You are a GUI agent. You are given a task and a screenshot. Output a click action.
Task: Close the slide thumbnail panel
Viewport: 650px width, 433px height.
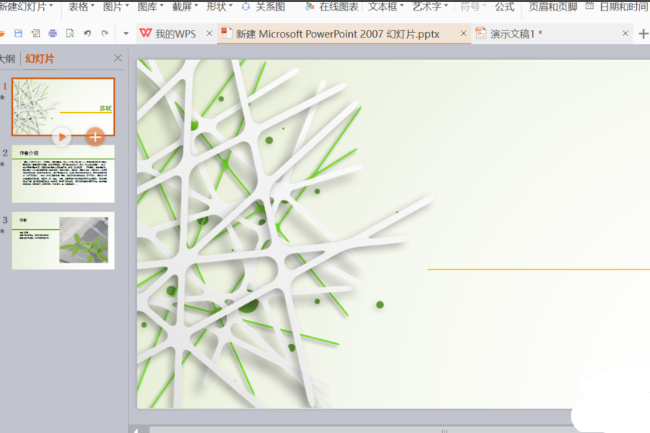(118, 58)
